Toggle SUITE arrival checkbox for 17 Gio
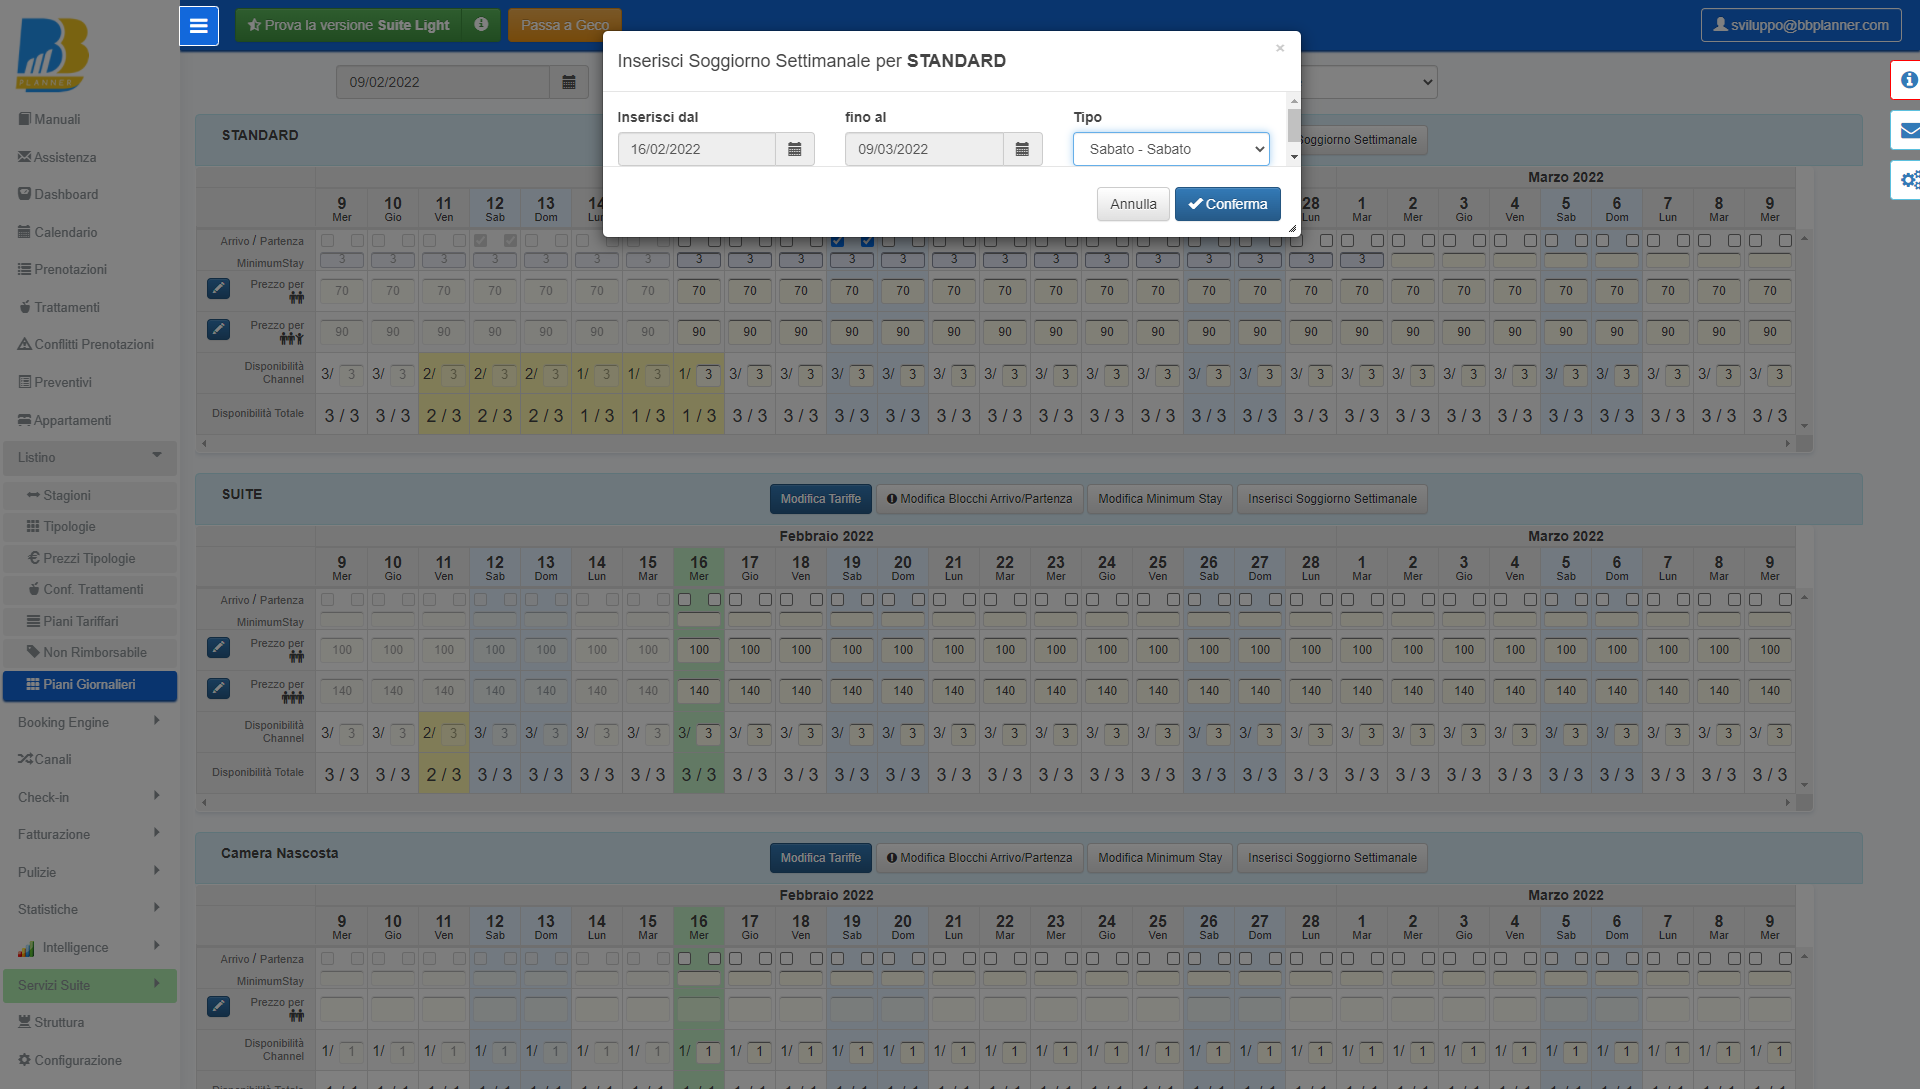Image resolution: width=1920 pixels, height=1089 pixels. click(736, 600)
